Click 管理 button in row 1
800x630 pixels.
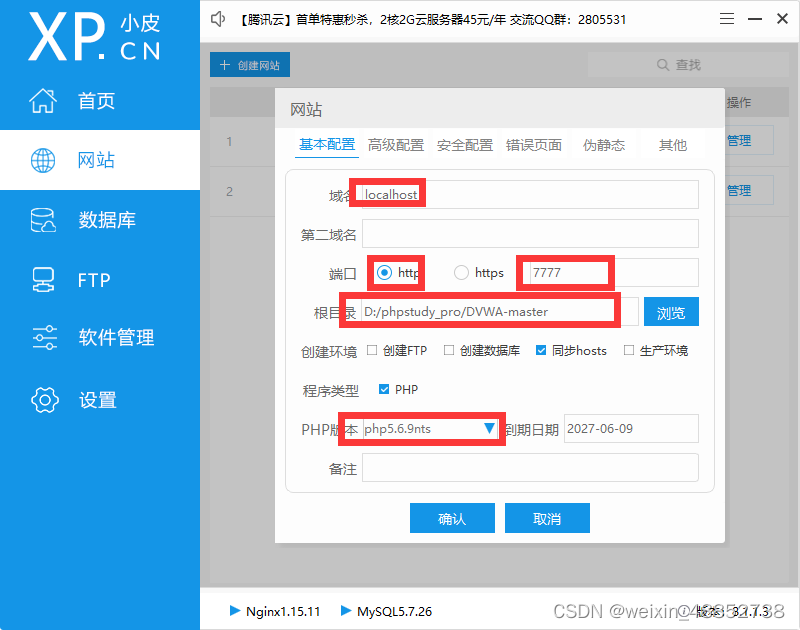click(739, 140)
